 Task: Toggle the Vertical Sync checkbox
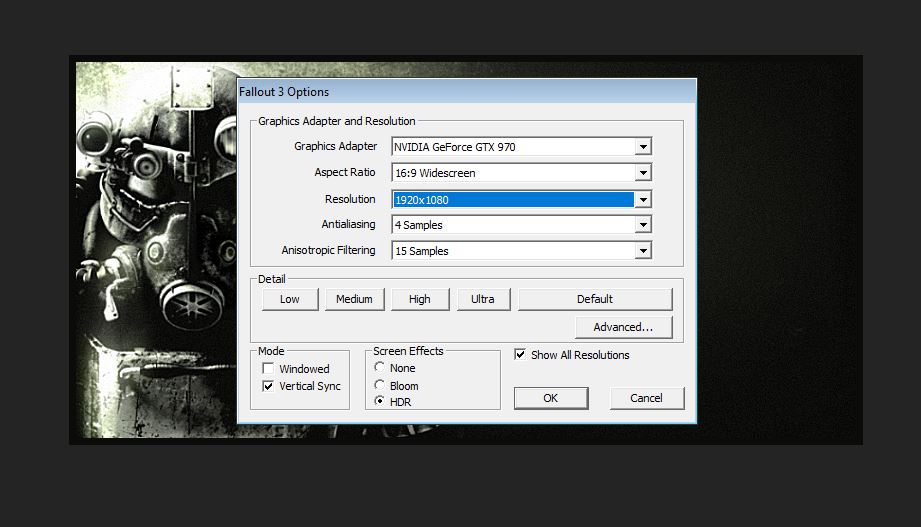coord(268,386)
